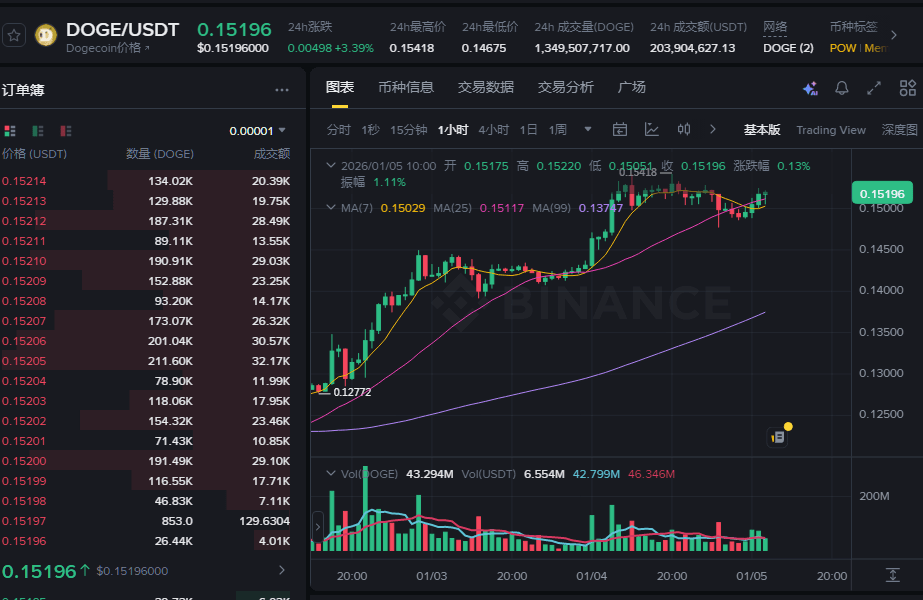Open more time intervals dropdown arrow
The width and height of the screenshot is (923, 600).
pyautogui.click(x=587, y=130)
